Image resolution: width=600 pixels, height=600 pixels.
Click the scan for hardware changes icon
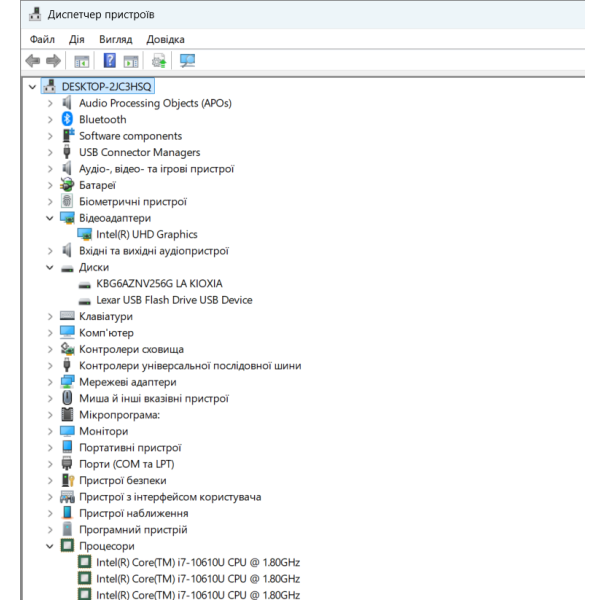[188, 61]
